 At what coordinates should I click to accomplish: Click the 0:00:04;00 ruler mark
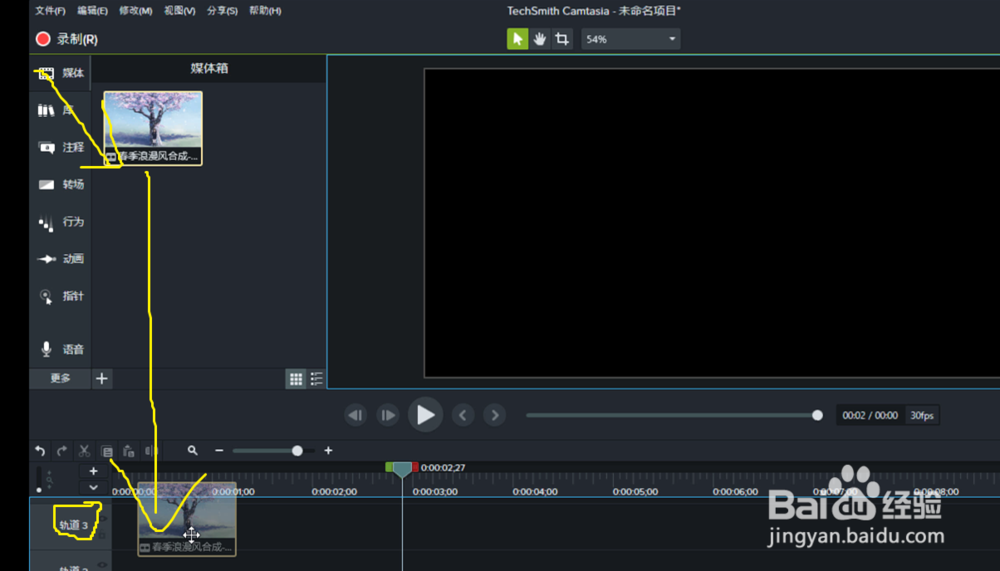pos(535,491)
